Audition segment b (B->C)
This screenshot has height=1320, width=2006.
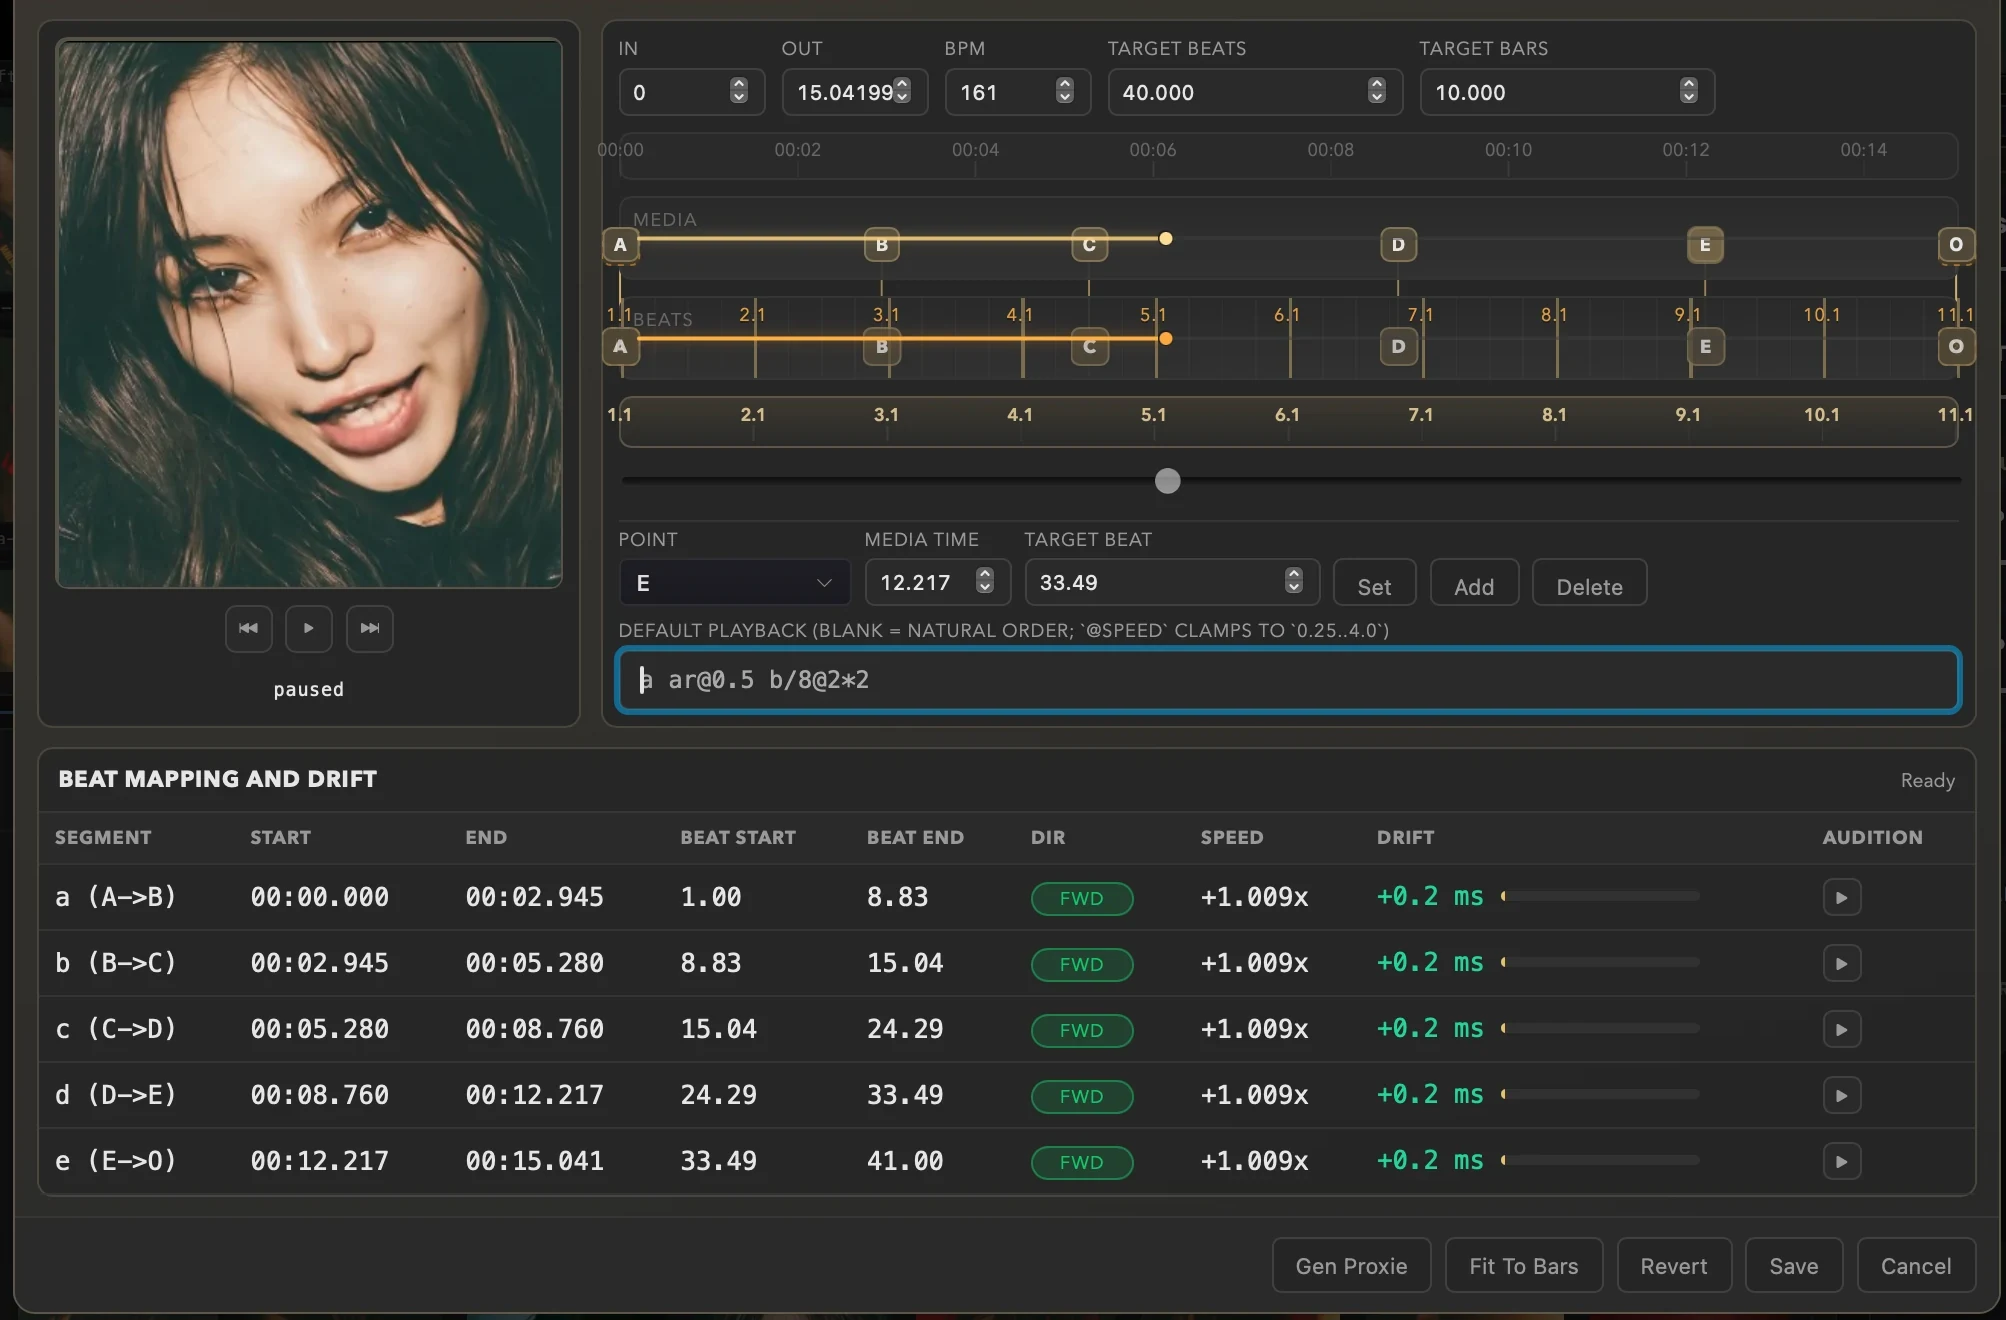[1841, 963]
